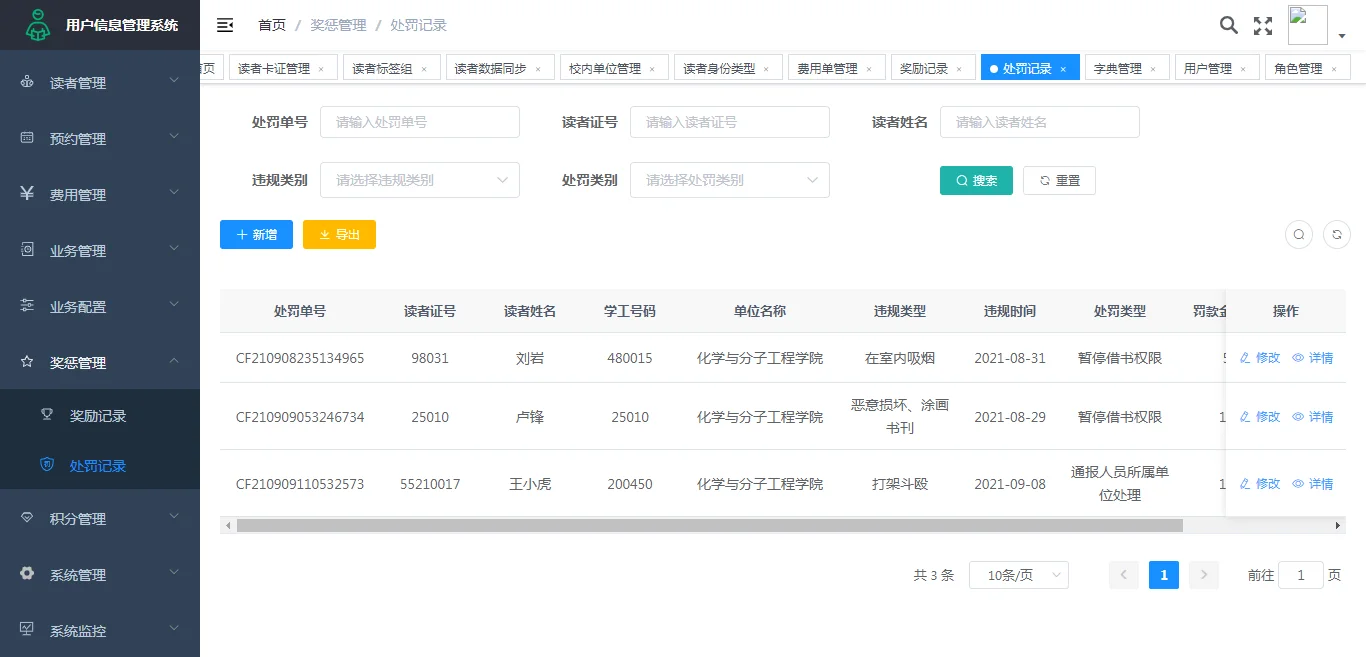Toggle search panel with round magnifier icon

[x=1299, y=234]
